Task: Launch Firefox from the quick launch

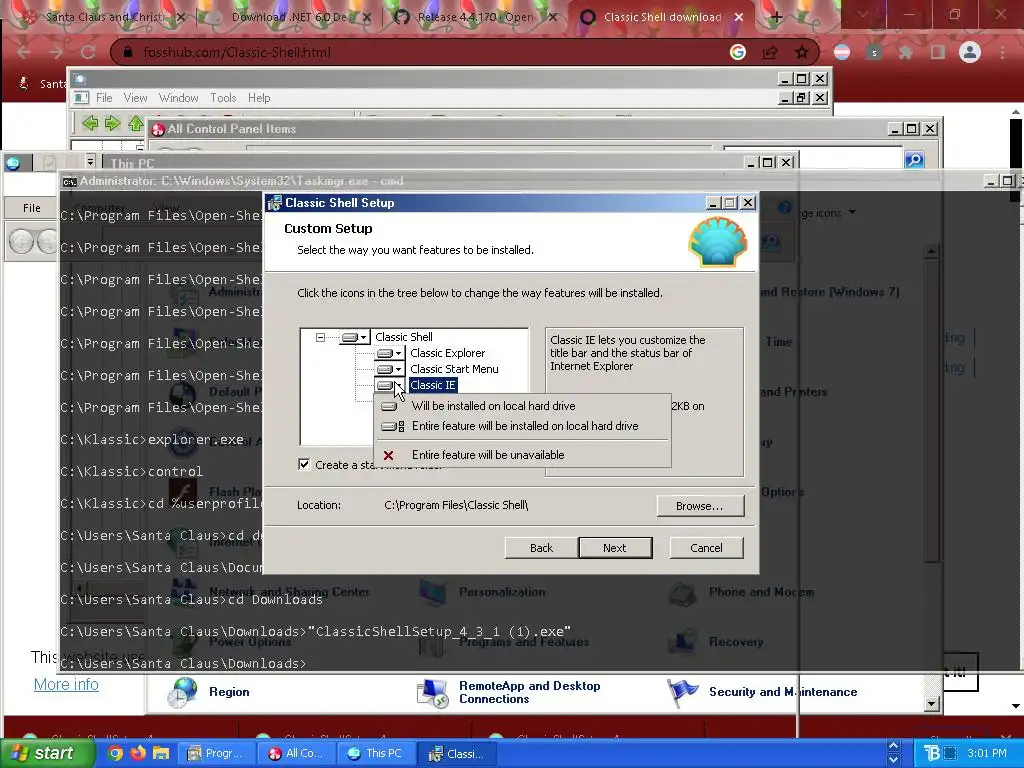Action: [138, 753]
